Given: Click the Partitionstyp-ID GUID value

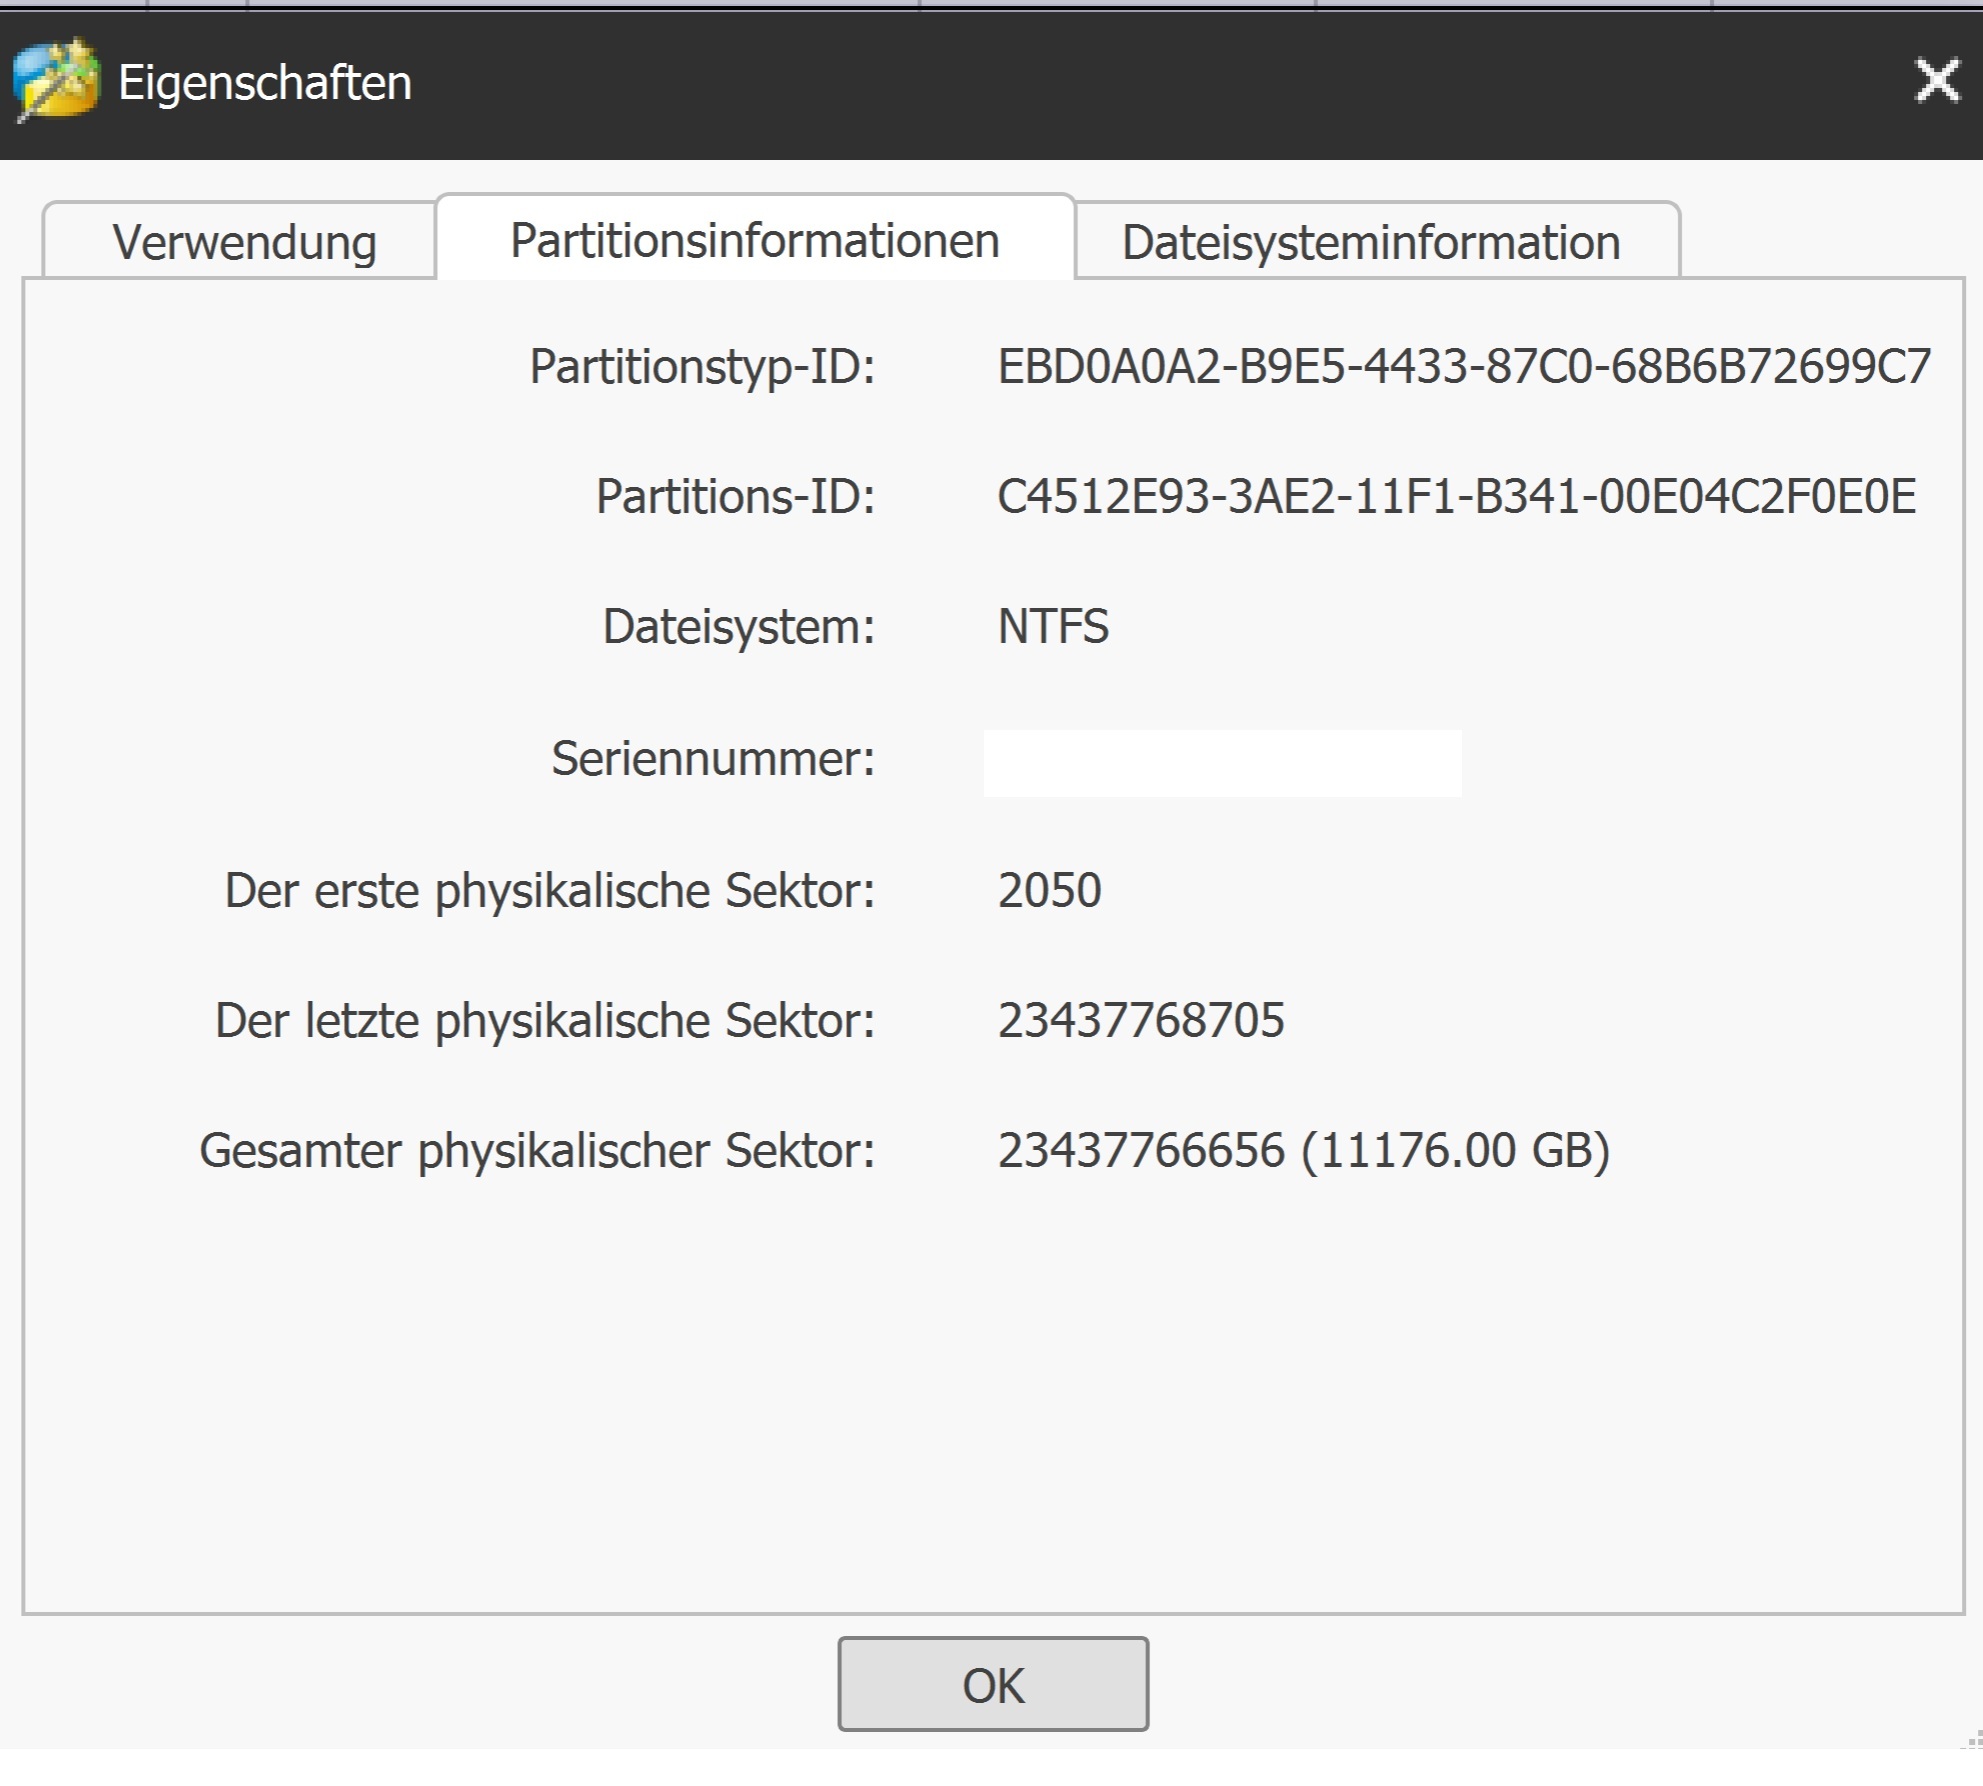Looking at the screenshot, I should [x=1464, y=366].
